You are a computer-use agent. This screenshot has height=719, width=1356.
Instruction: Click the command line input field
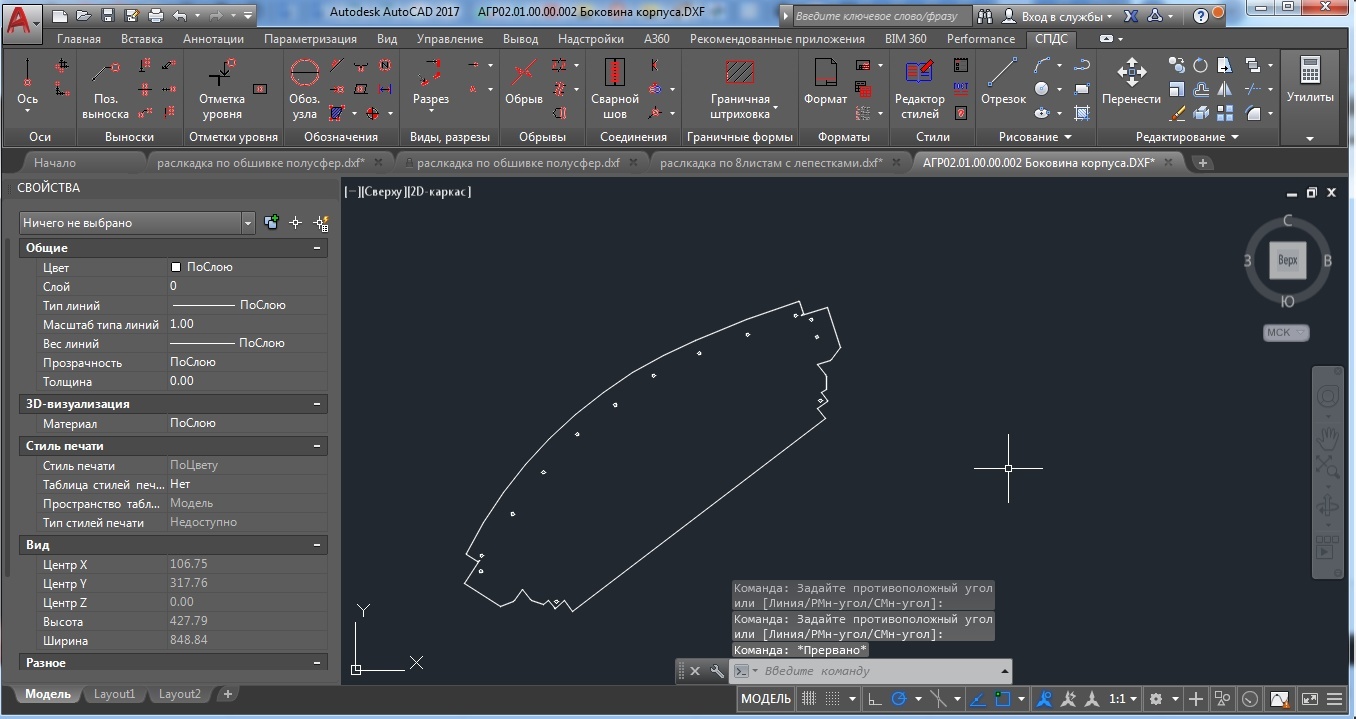(875, 671)
